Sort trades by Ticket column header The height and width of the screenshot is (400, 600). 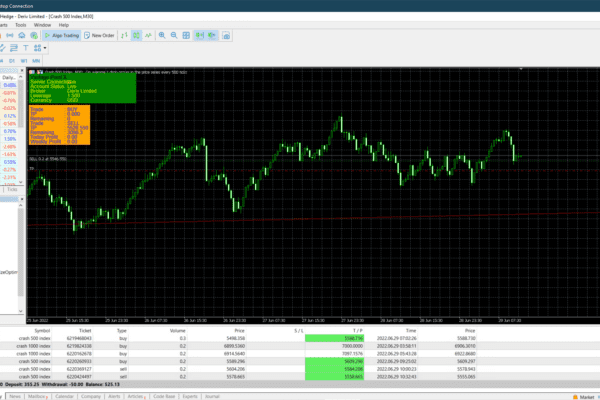click(85, 331)
